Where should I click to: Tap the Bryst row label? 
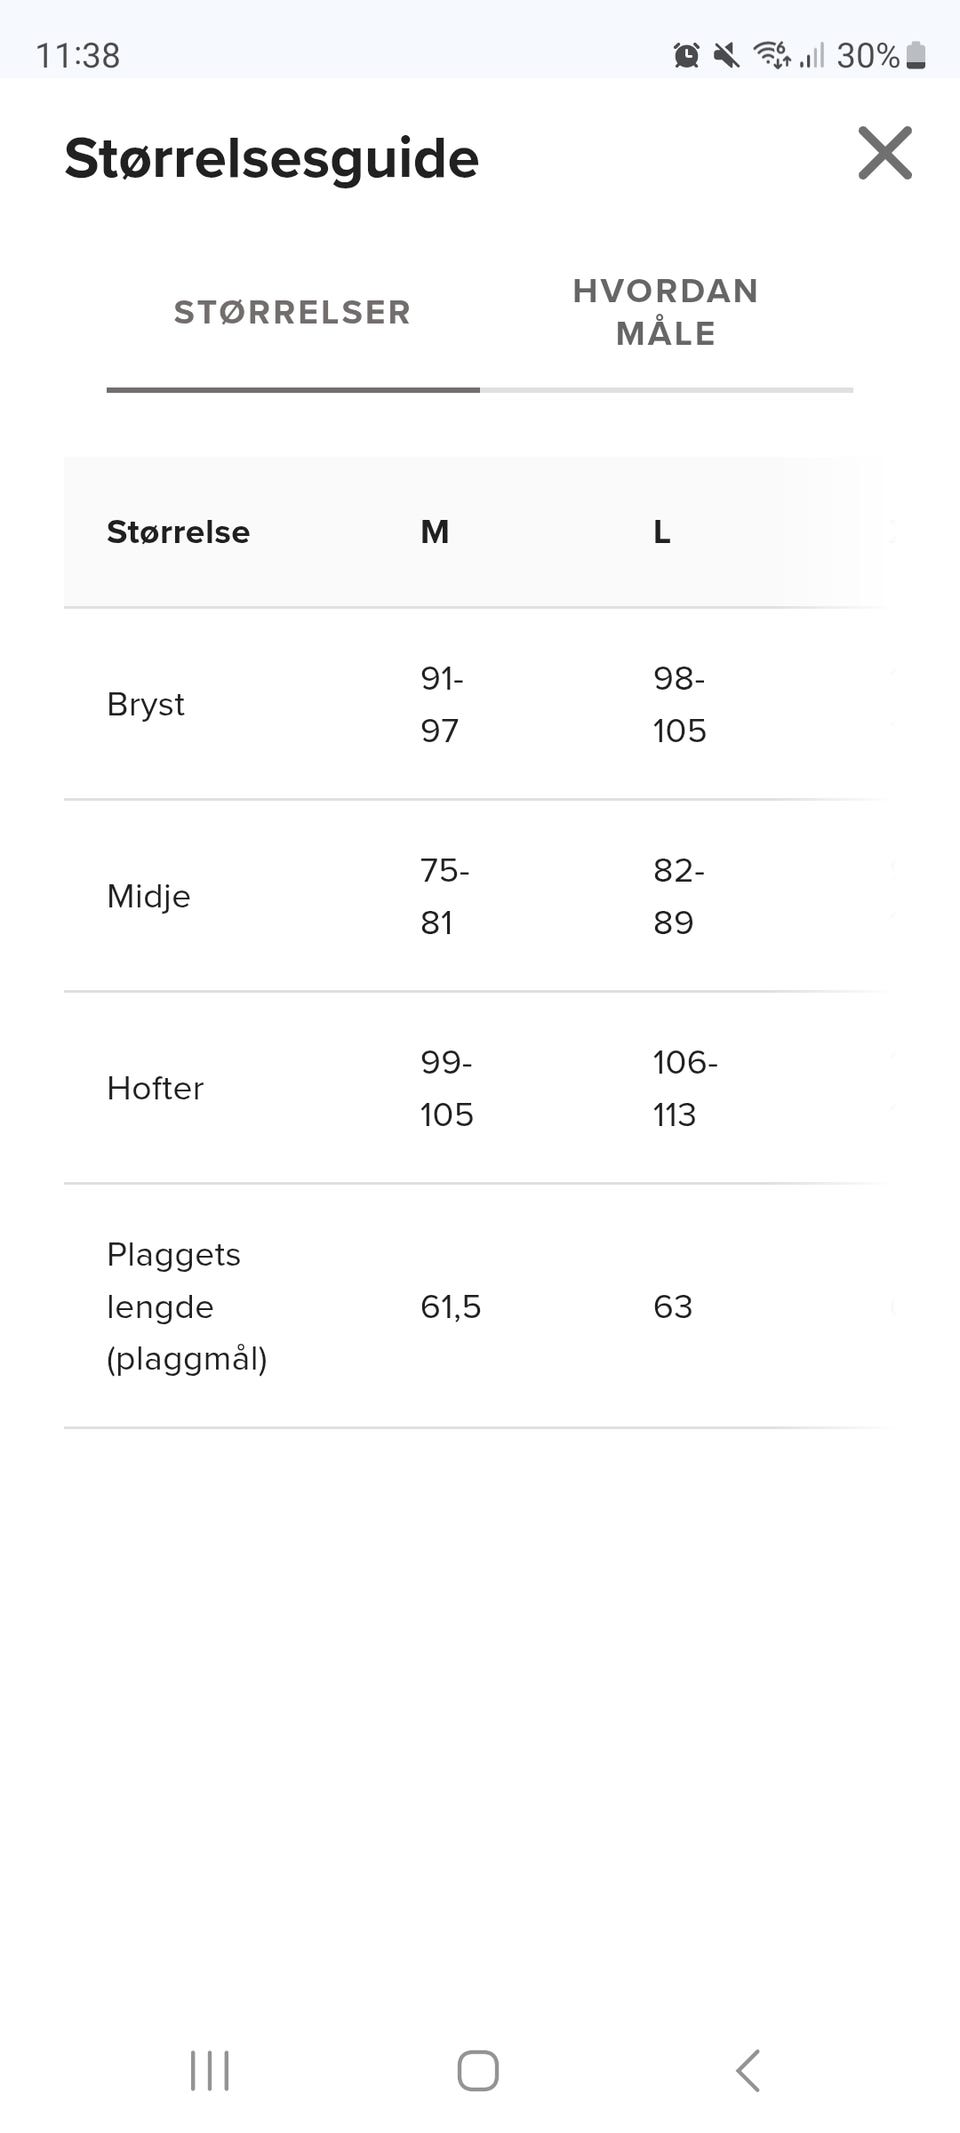[x=146, y=705]
